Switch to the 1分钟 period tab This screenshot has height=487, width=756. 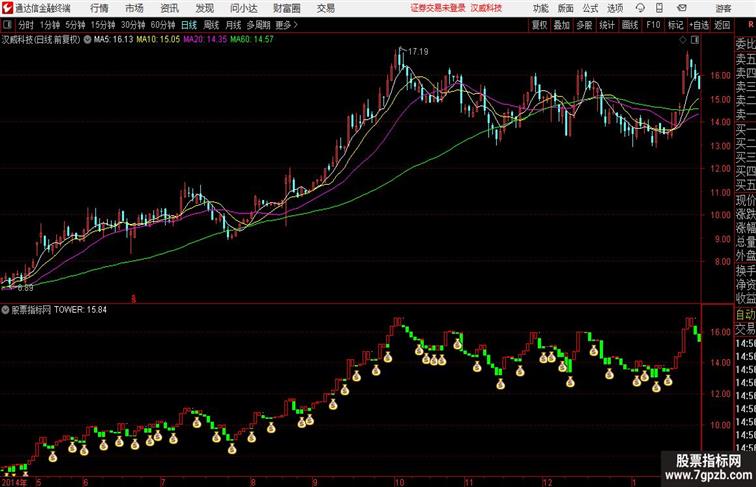[x=50, y=25]
